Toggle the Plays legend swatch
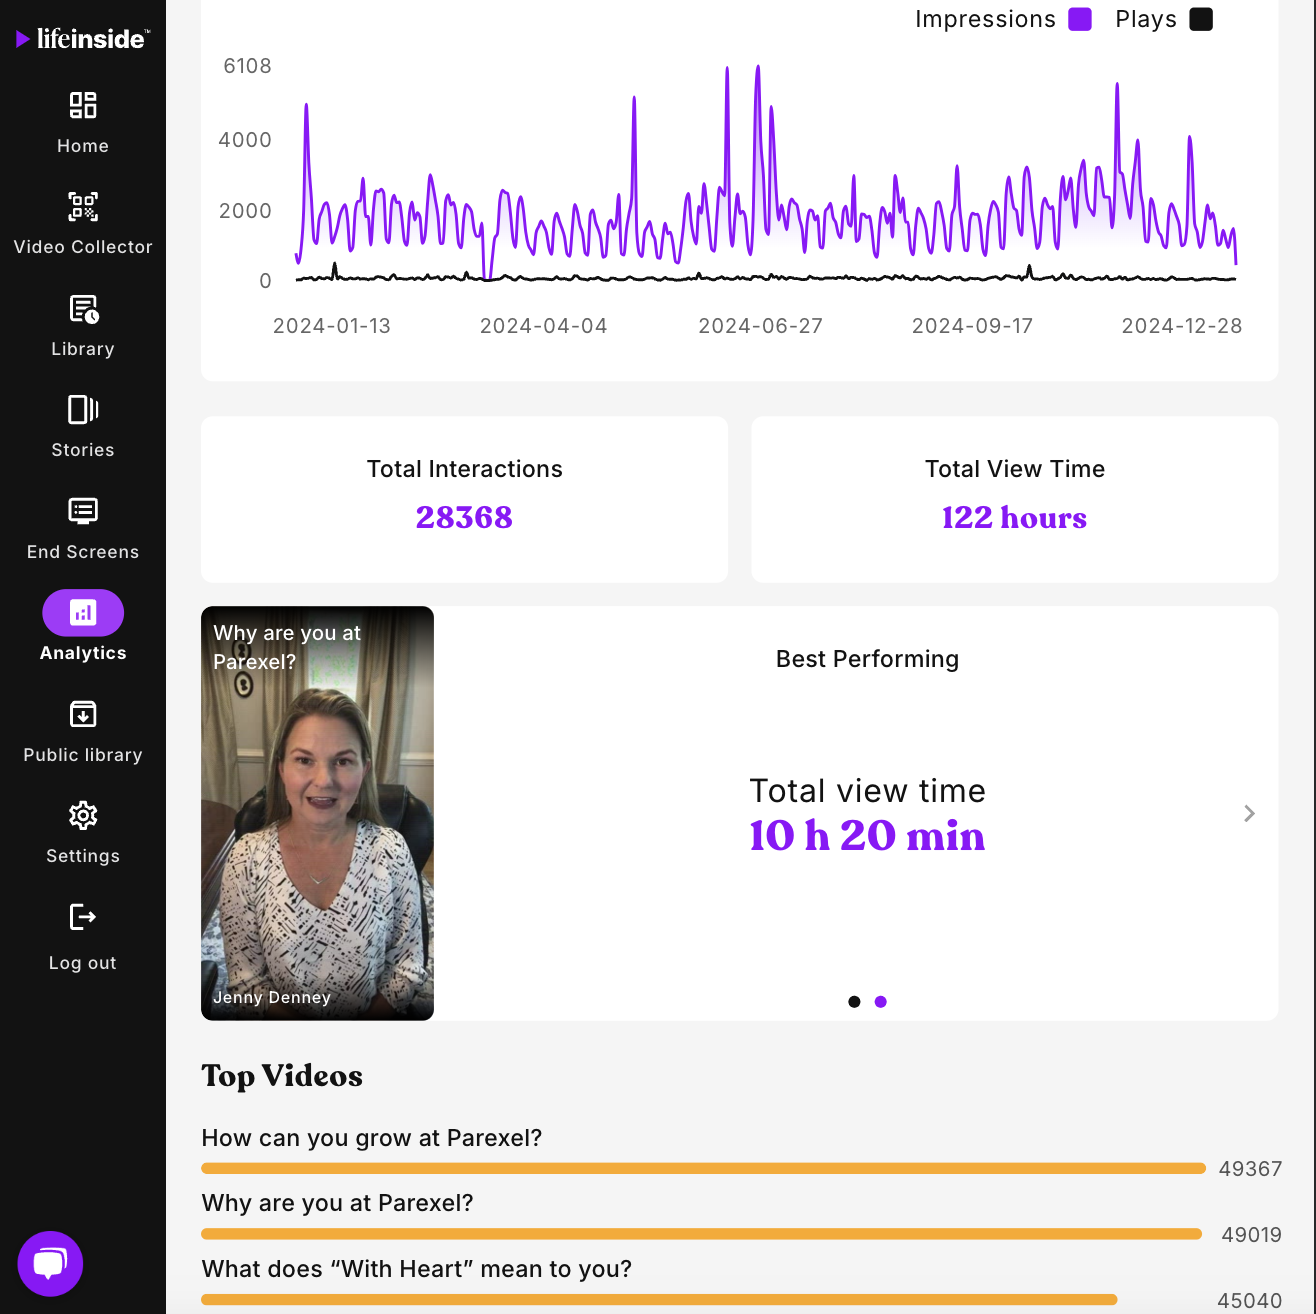1316x1314 pixels. (1201, 19)
